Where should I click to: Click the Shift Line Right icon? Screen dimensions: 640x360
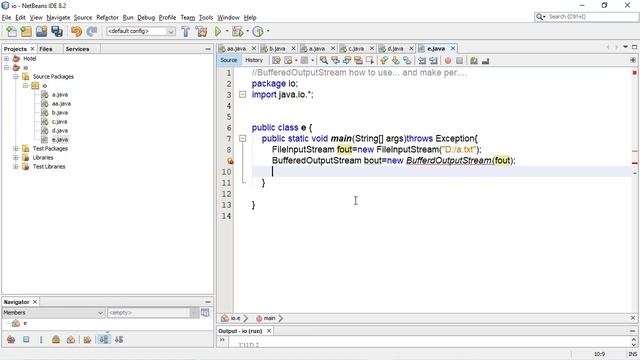(x=433, y=60)
